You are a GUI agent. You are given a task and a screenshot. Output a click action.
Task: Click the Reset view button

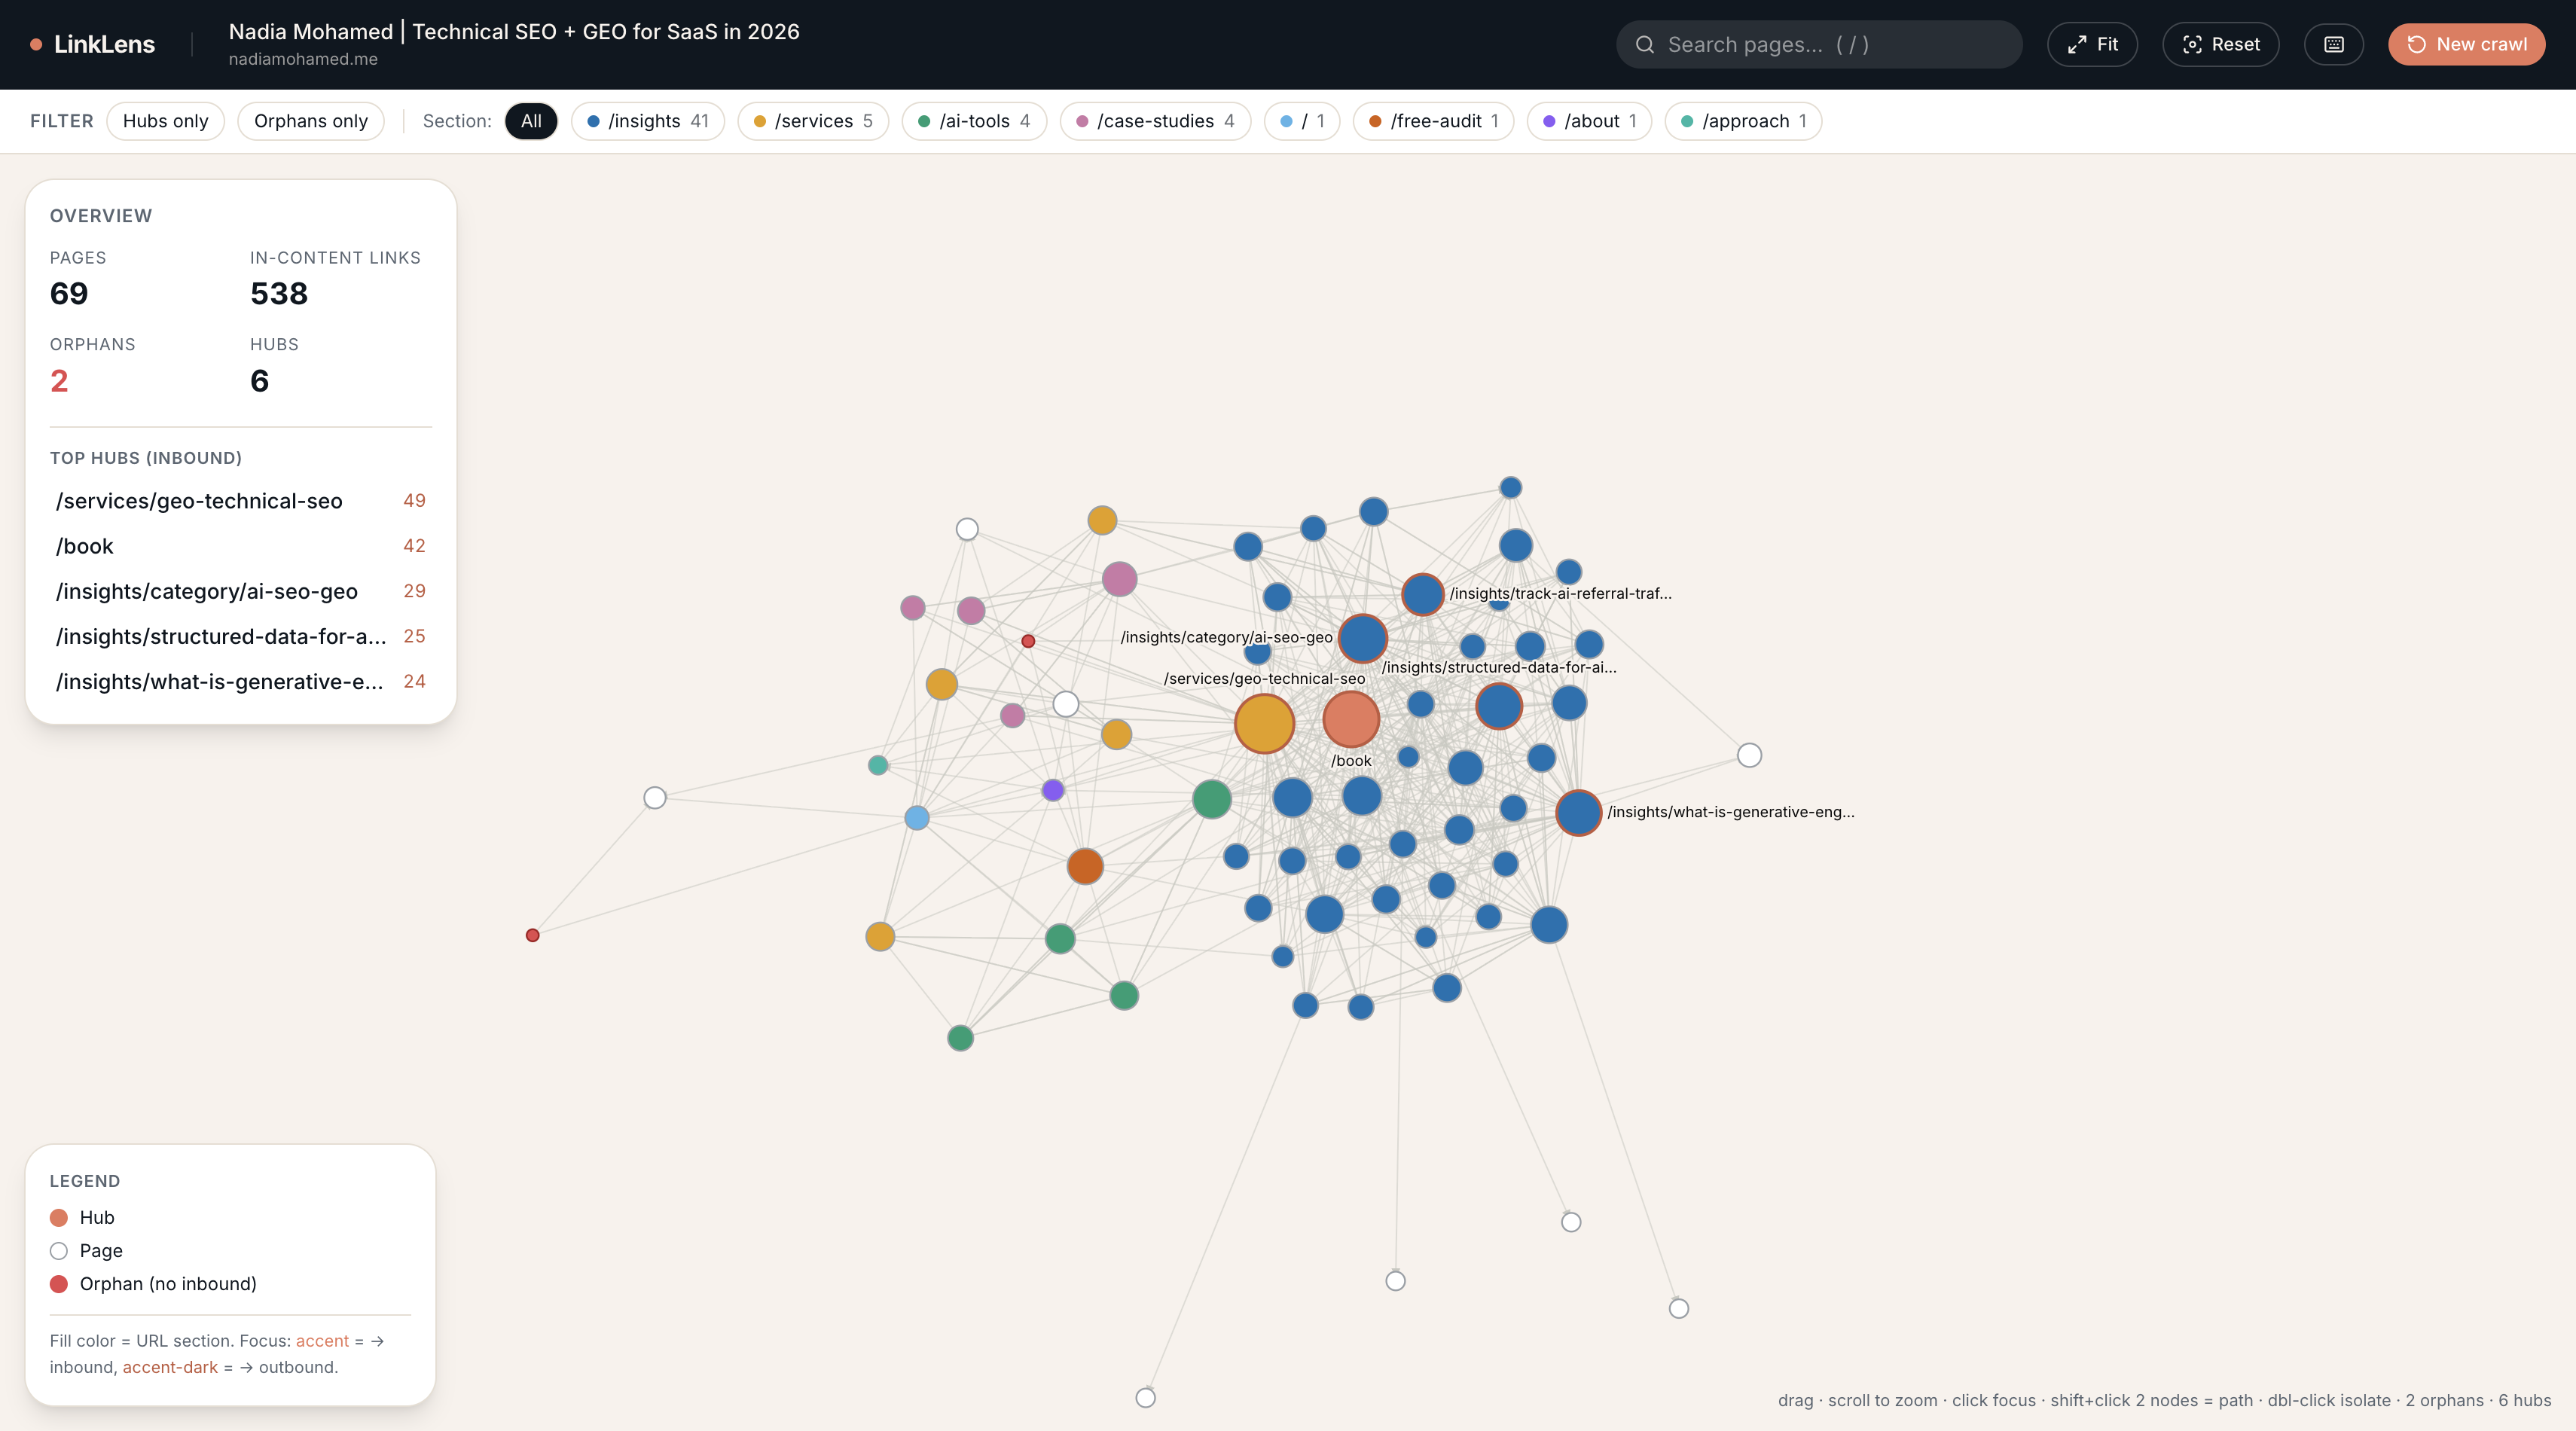pyautogui.click(x=2220, y=44)
